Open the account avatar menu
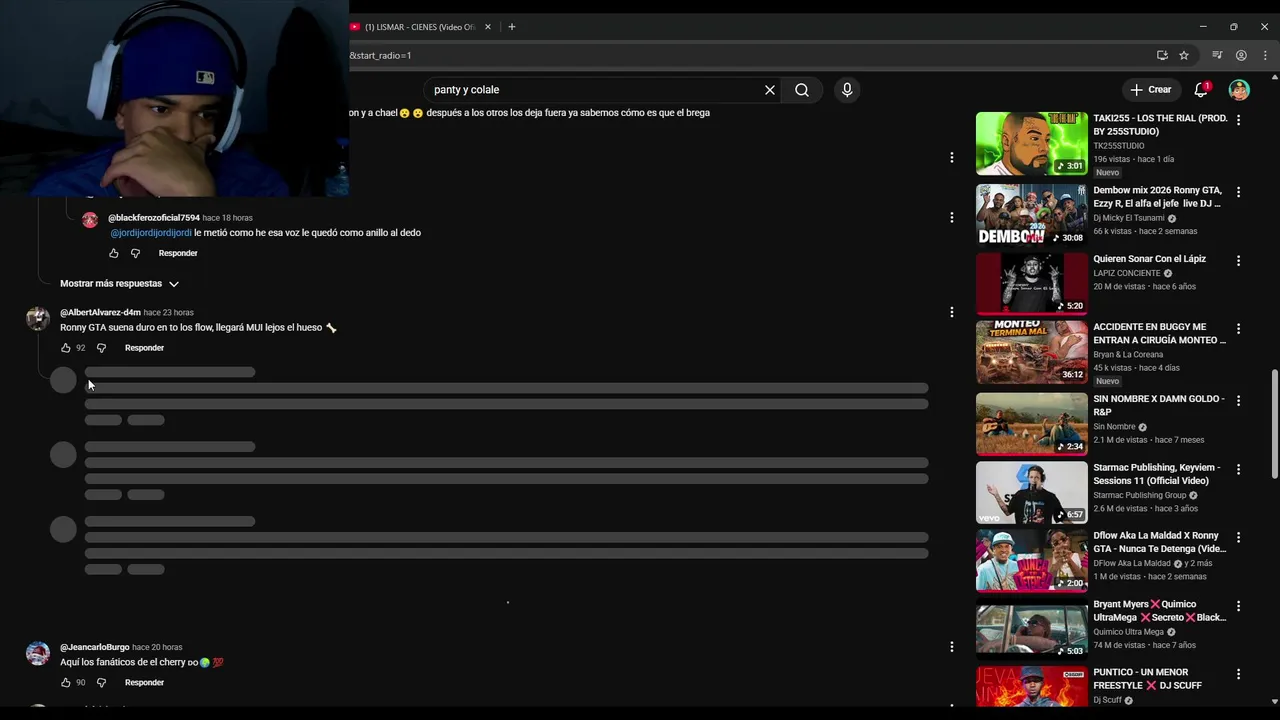The height and width of the screenshot is (720, 1280). 1239,90
